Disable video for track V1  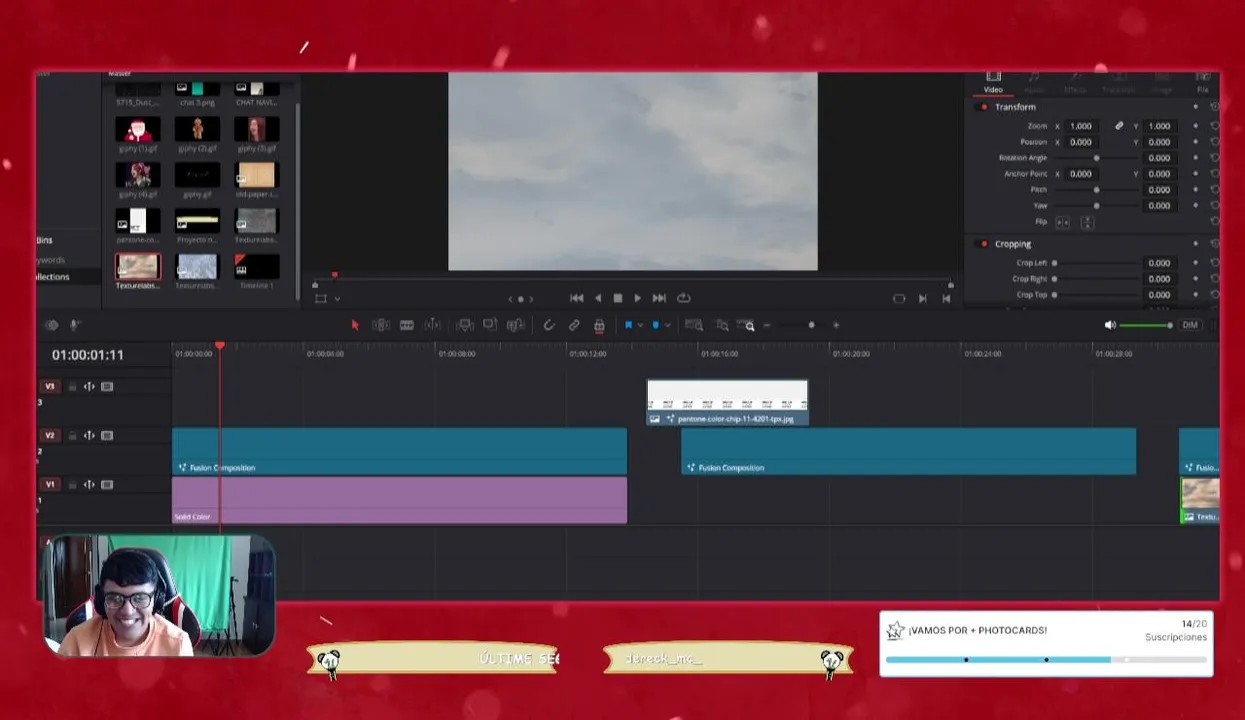[107, 485]
